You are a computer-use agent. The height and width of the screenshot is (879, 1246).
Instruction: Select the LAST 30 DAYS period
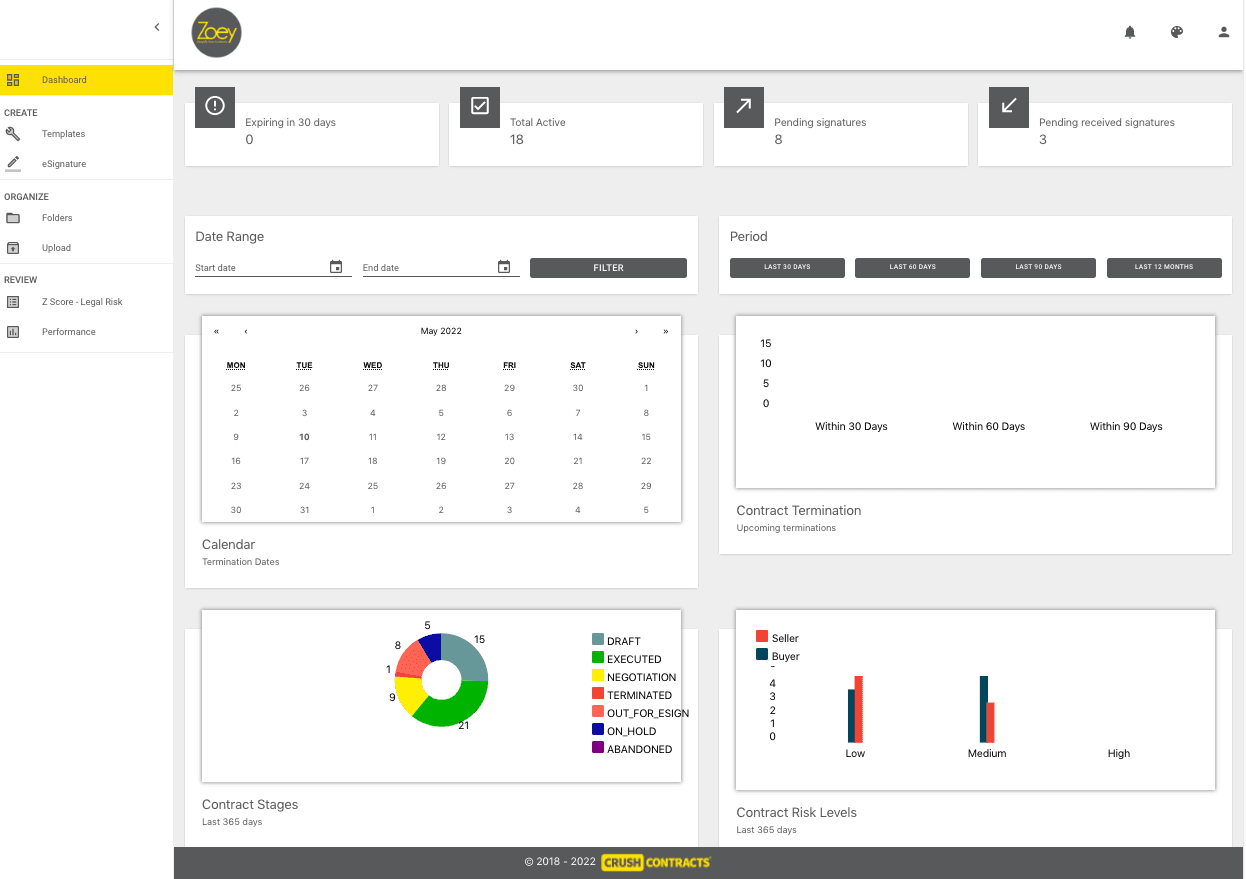point(787,268)
